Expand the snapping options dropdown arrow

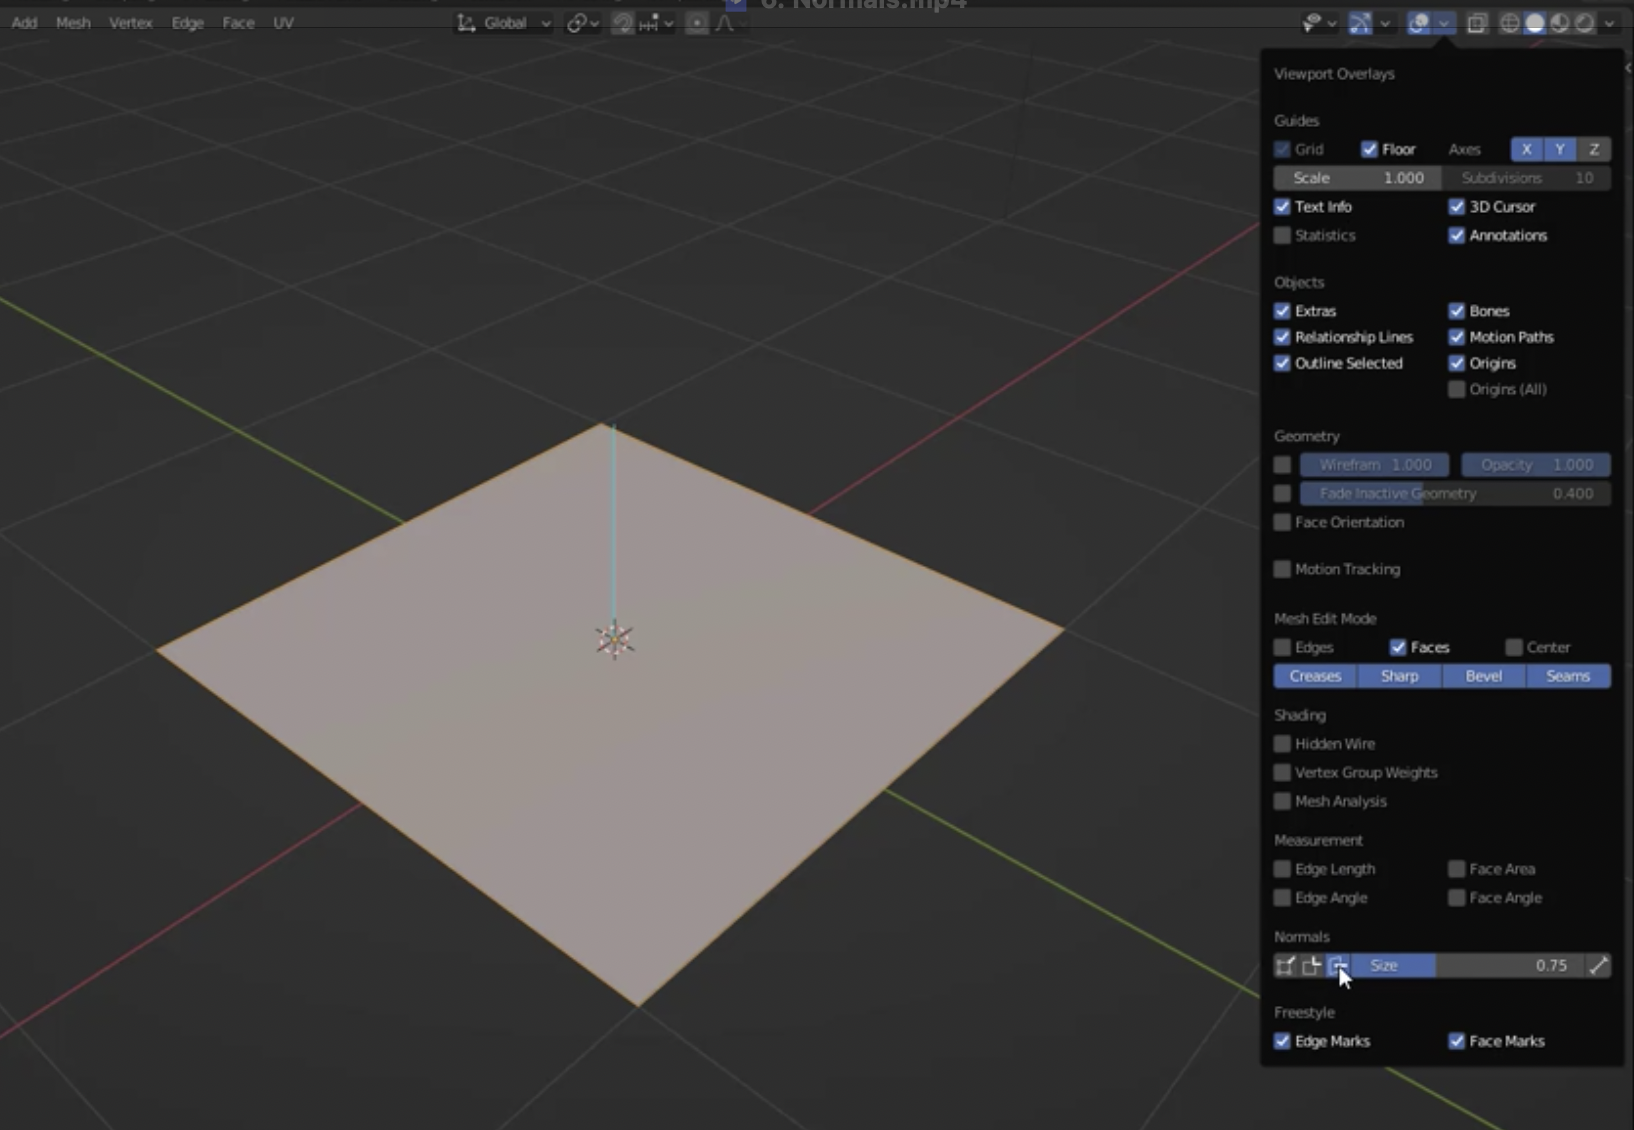coord(669,24)
